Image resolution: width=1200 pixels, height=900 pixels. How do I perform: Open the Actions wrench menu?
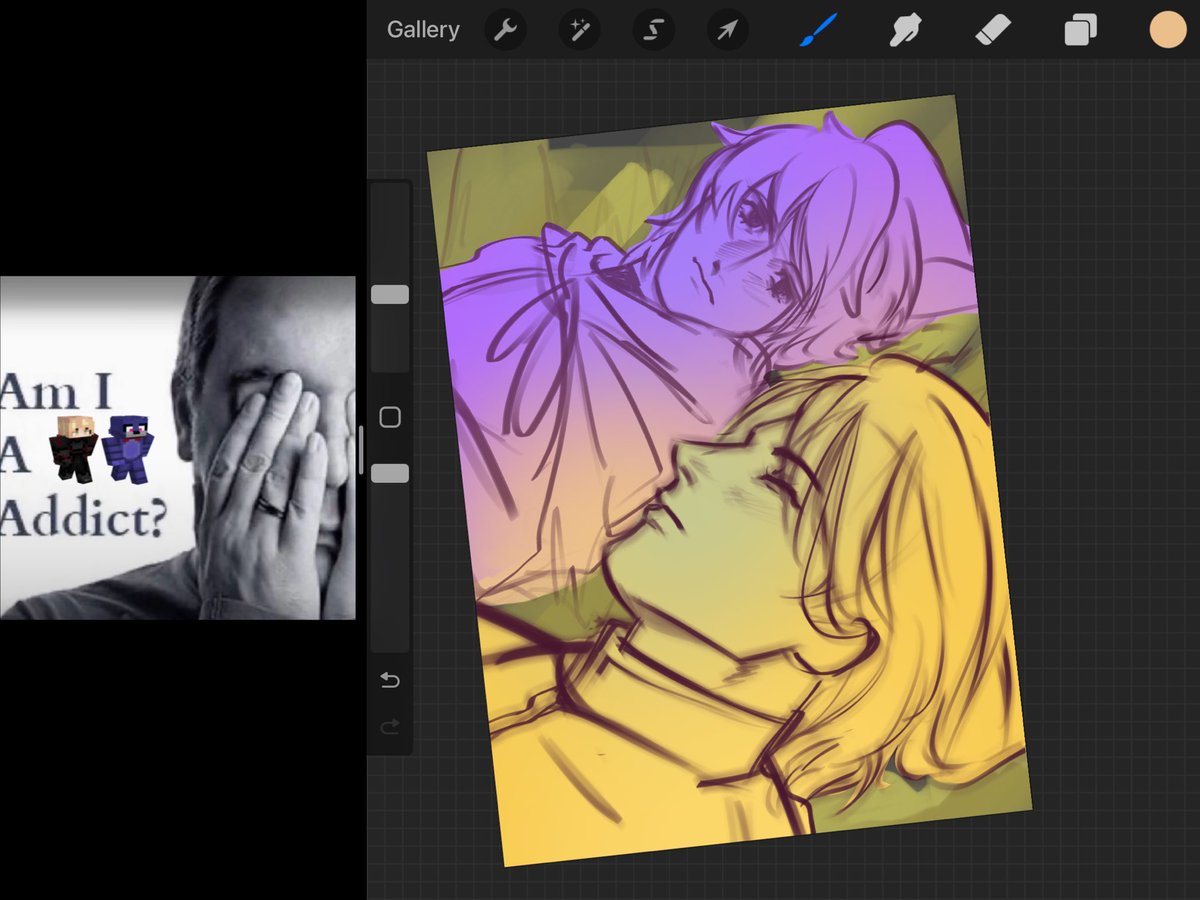coord(505,31)
